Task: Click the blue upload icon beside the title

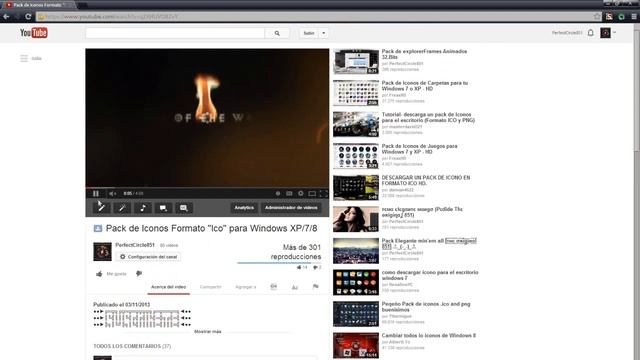Action: (98, 229)
